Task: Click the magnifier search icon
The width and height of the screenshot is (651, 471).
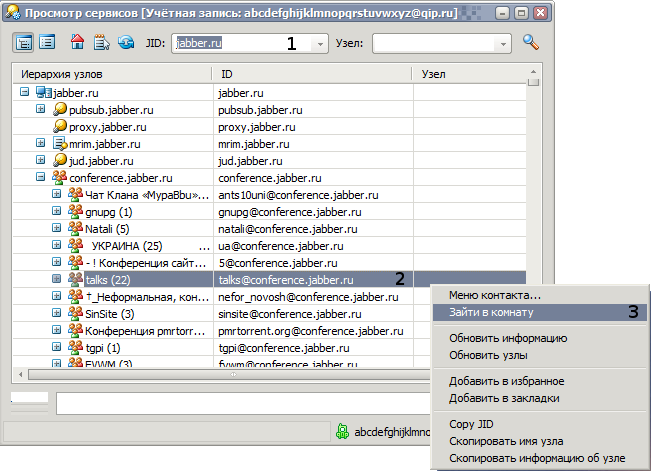Action: click(530, 43)
